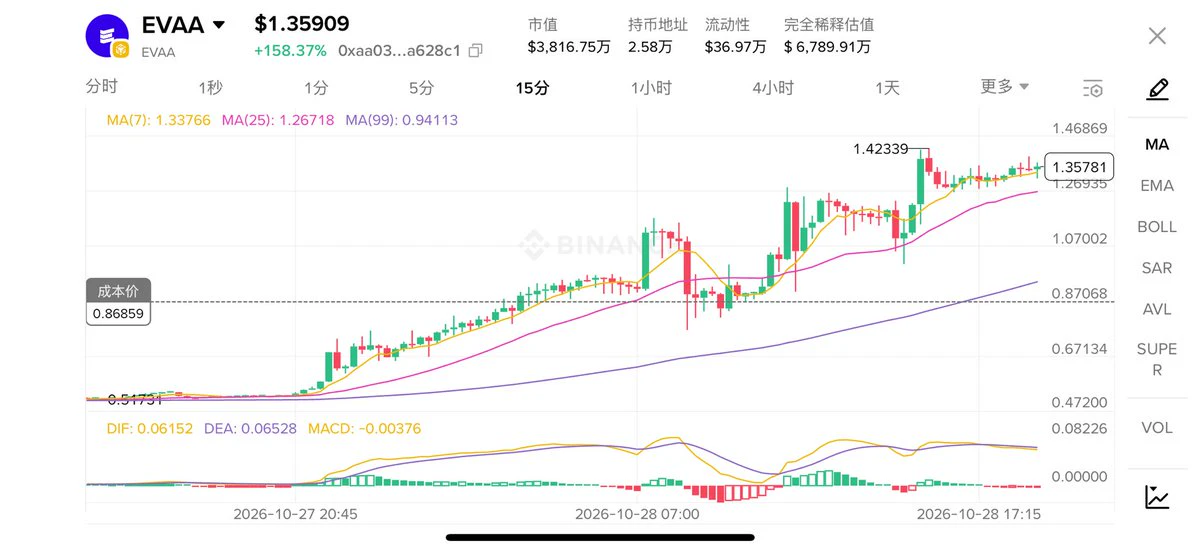Enable the EMA indicator
The image size is (1200, 552).
click(x=1157, y=186)
